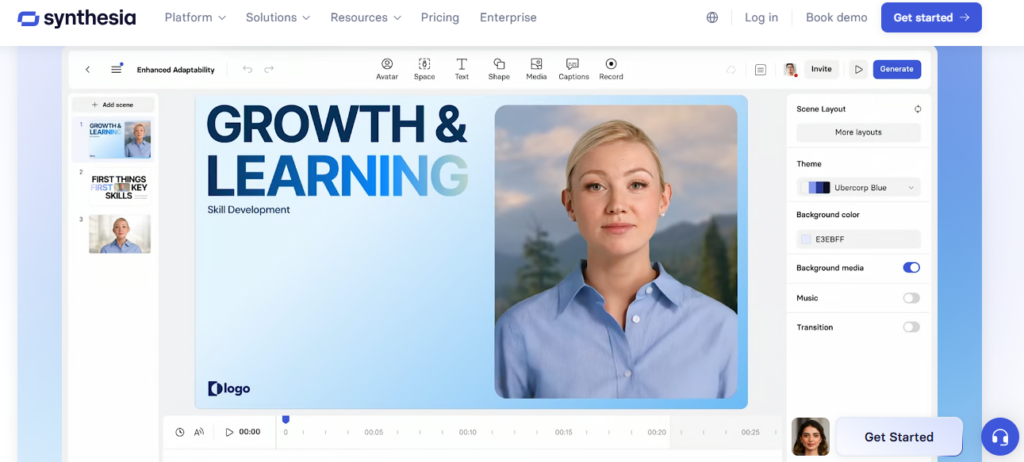
Task: Go to the Pricing page
Action: click(440, 17)
